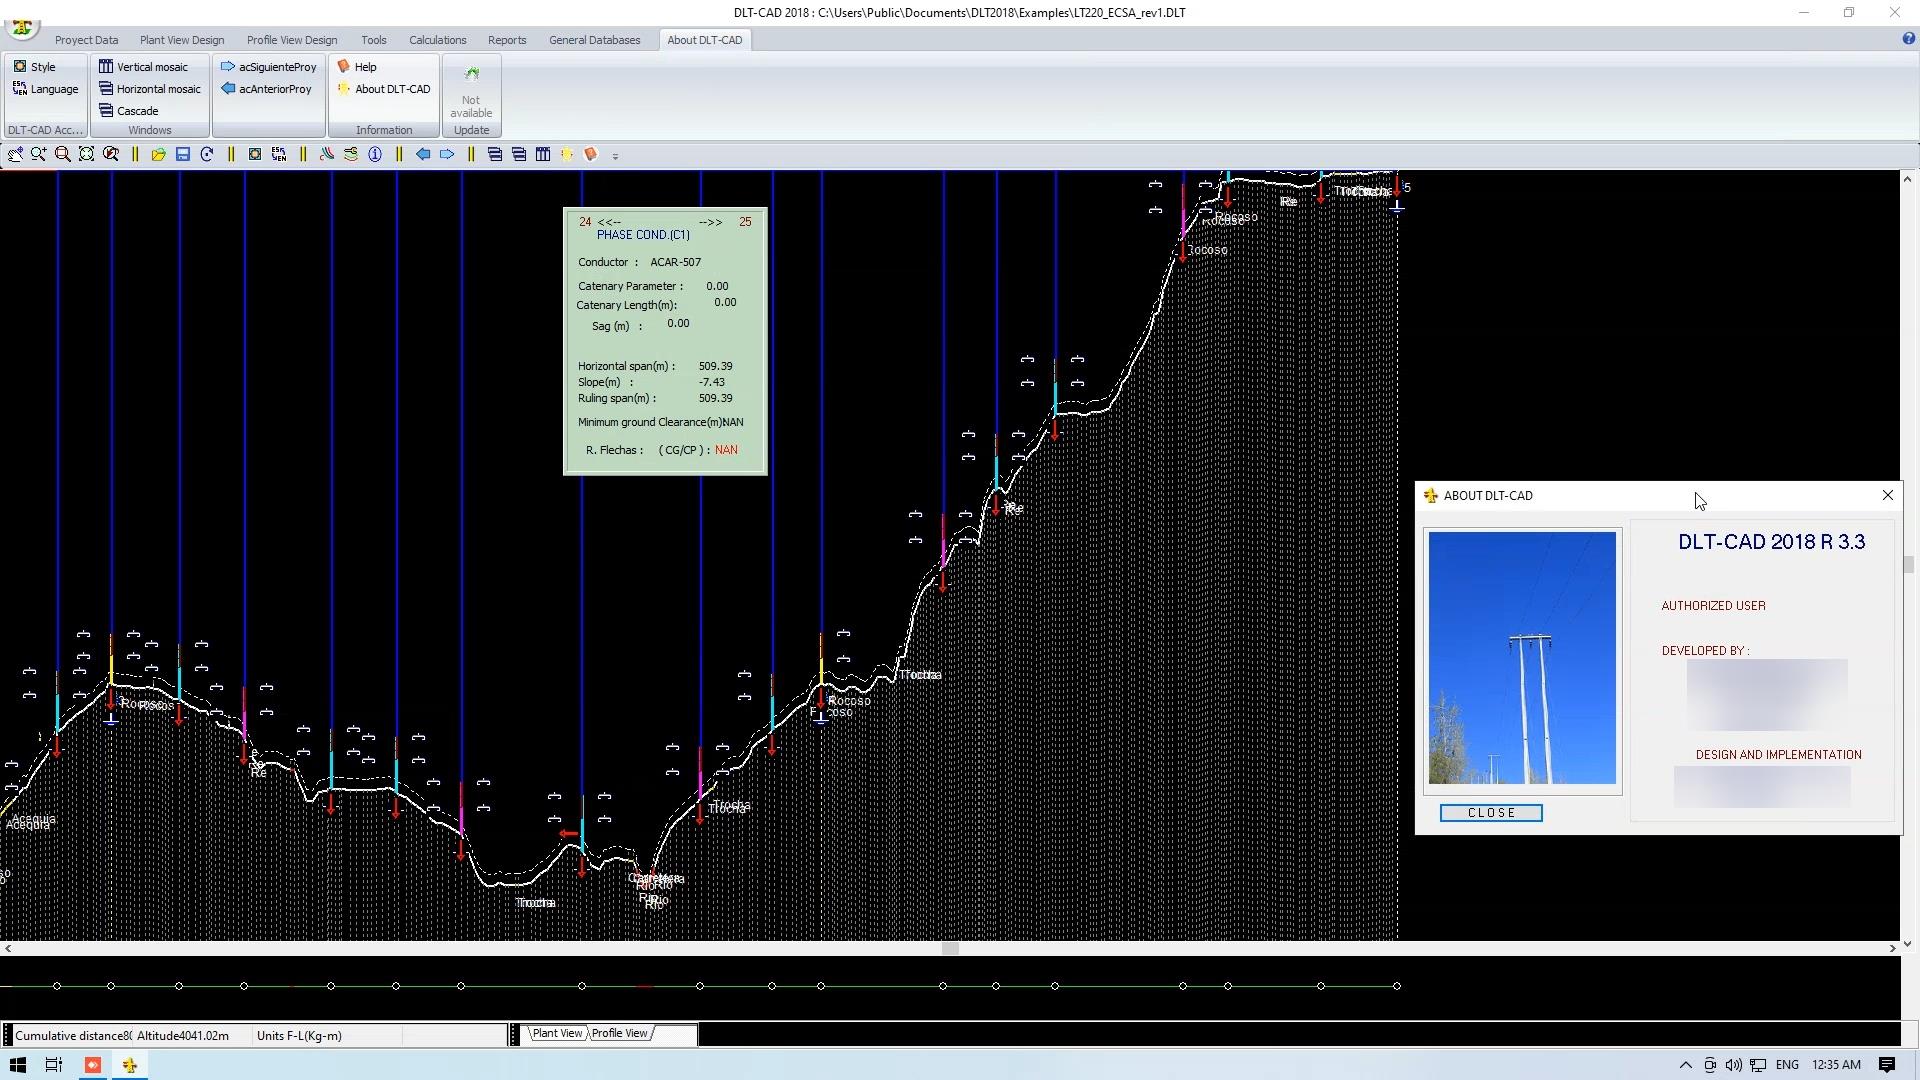The image size is (1920, 1080).
Task: Select Vertical mosaic window layout
Action: point(151,67)
